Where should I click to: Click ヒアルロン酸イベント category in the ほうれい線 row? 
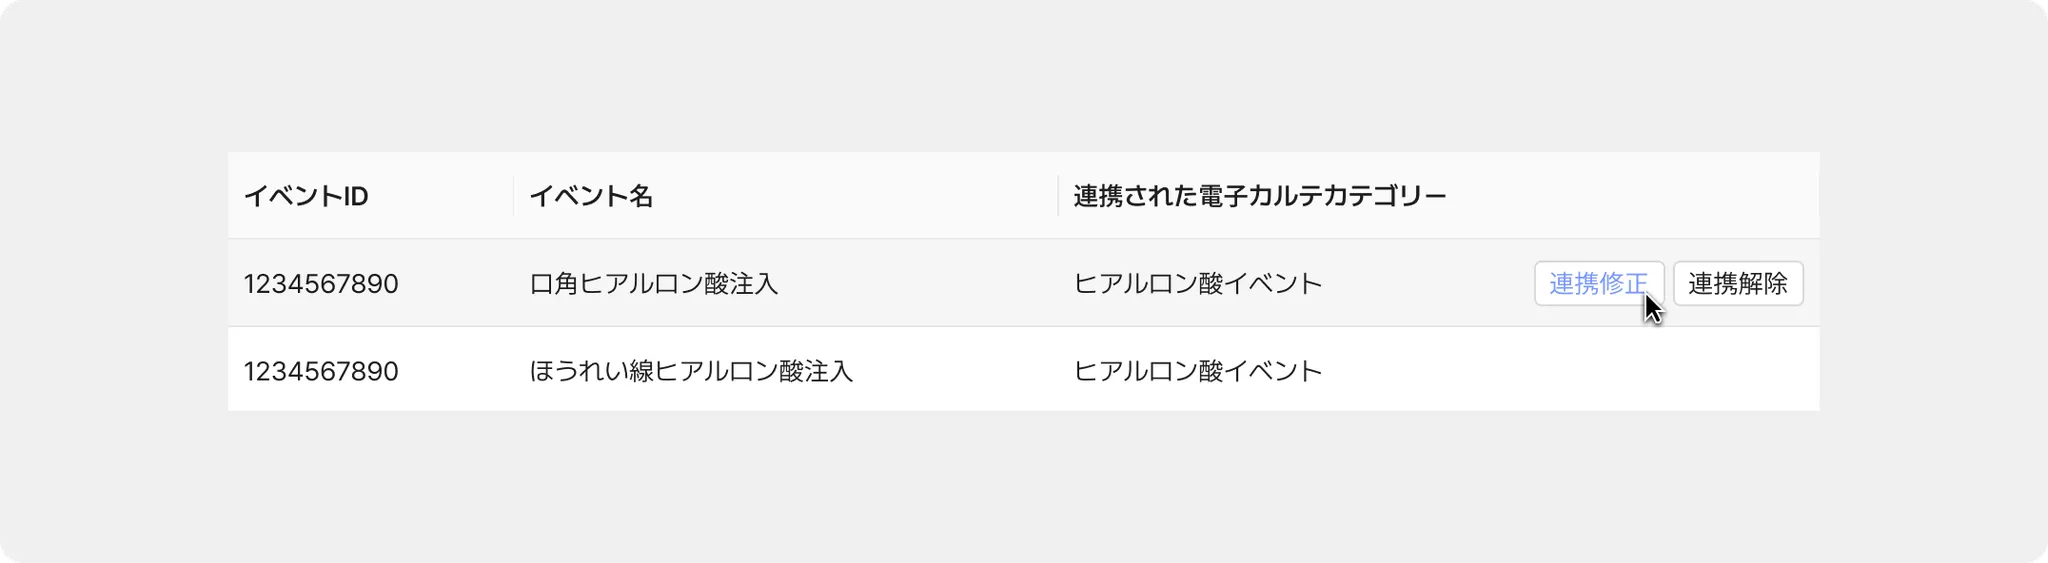pos(1198,371)
